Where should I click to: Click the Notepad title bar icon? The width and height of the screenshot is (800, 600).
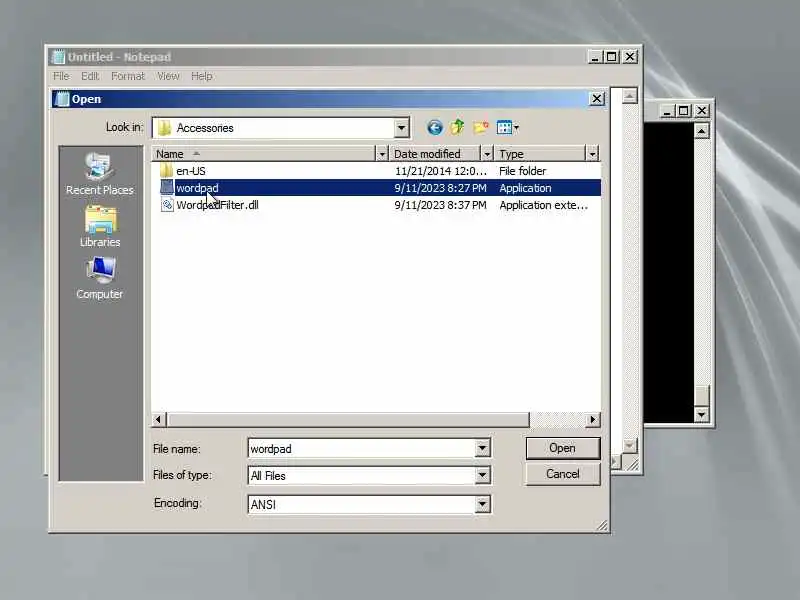click(x=58, y=57)
